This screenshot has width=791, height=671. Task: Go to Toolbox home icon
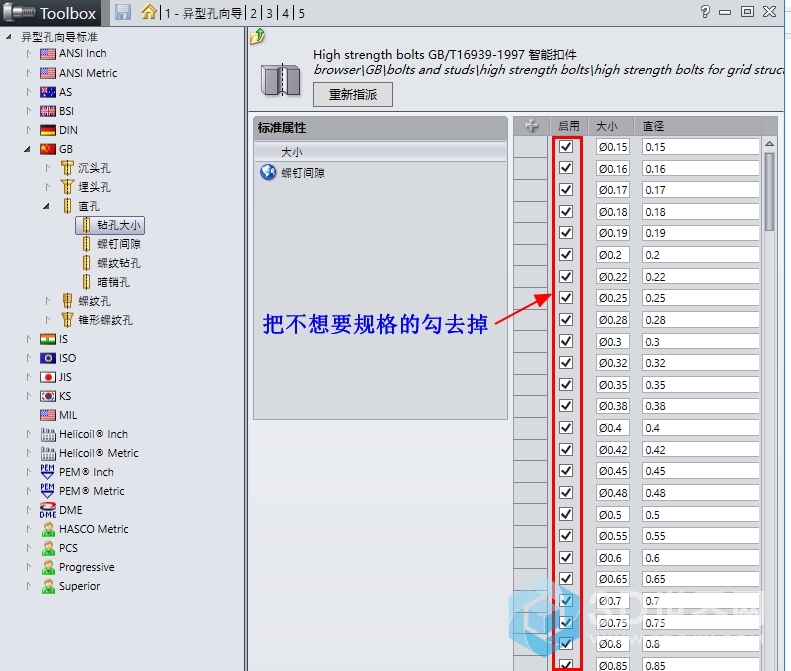[149, 12]
